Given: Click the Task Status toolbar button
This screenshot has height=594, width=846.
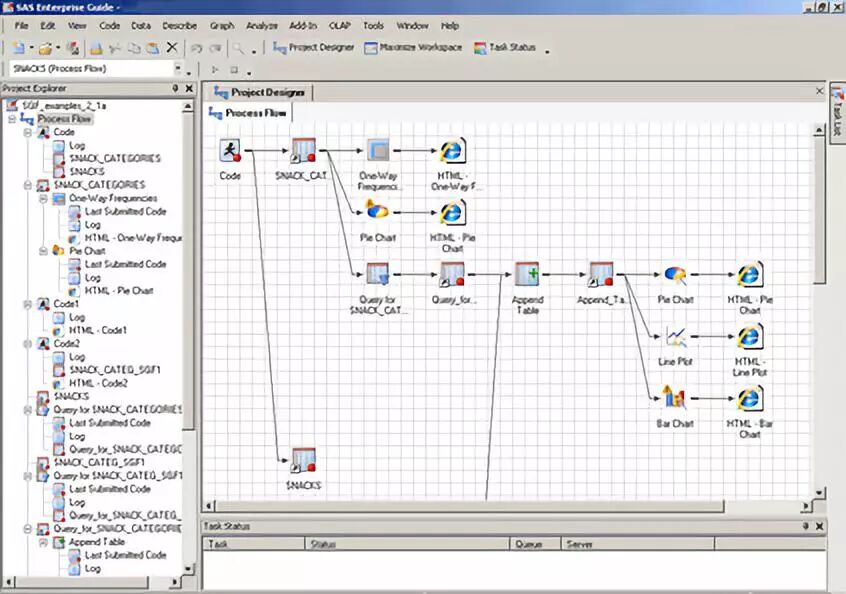Looking at the screenshot, I should [504, 47].
